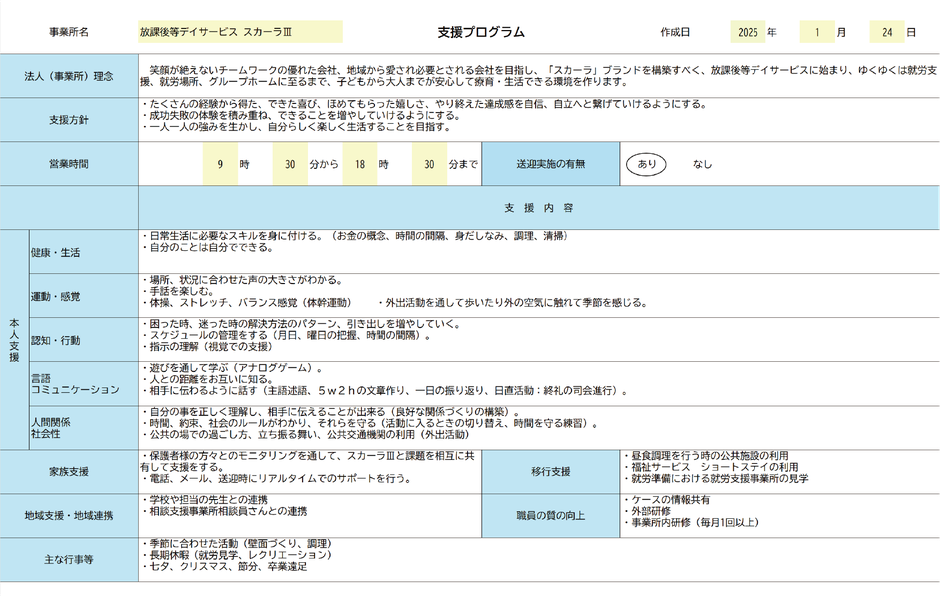Viewport: 940px width, 596px height.
Task: Click the line 外部研修
Action: click(647, 511)
